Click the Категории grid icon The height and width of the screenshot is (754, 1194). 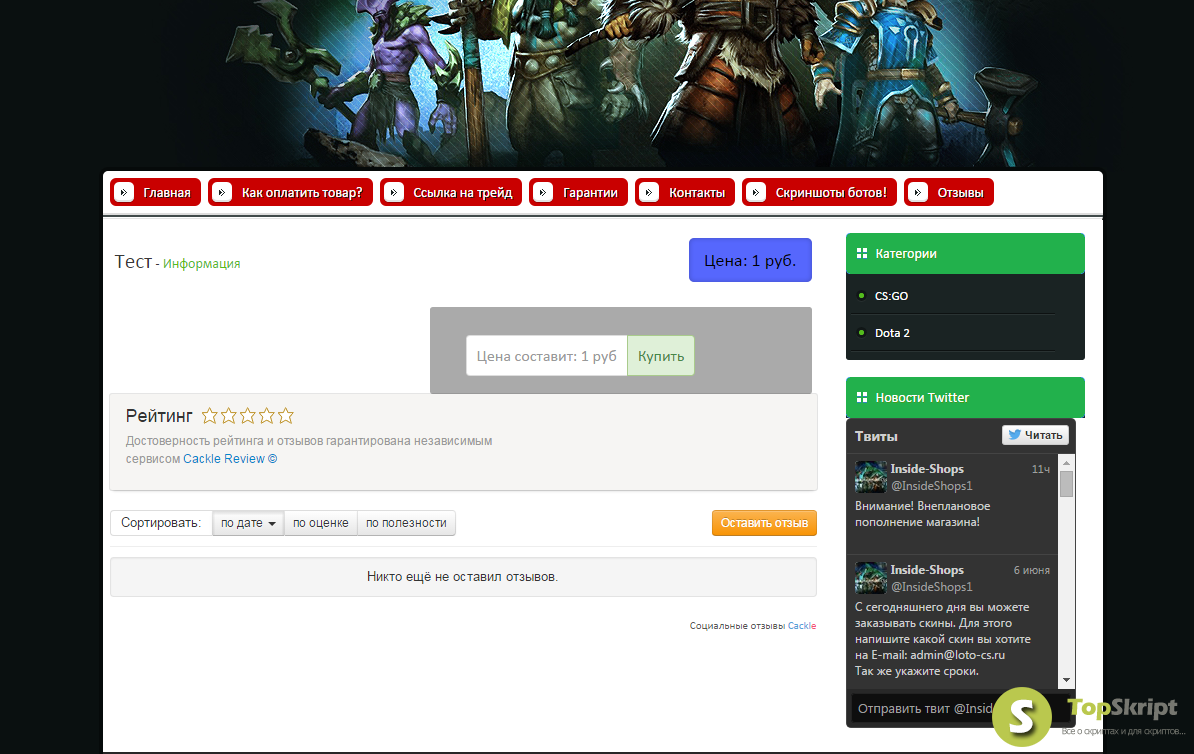click(862, 254)
